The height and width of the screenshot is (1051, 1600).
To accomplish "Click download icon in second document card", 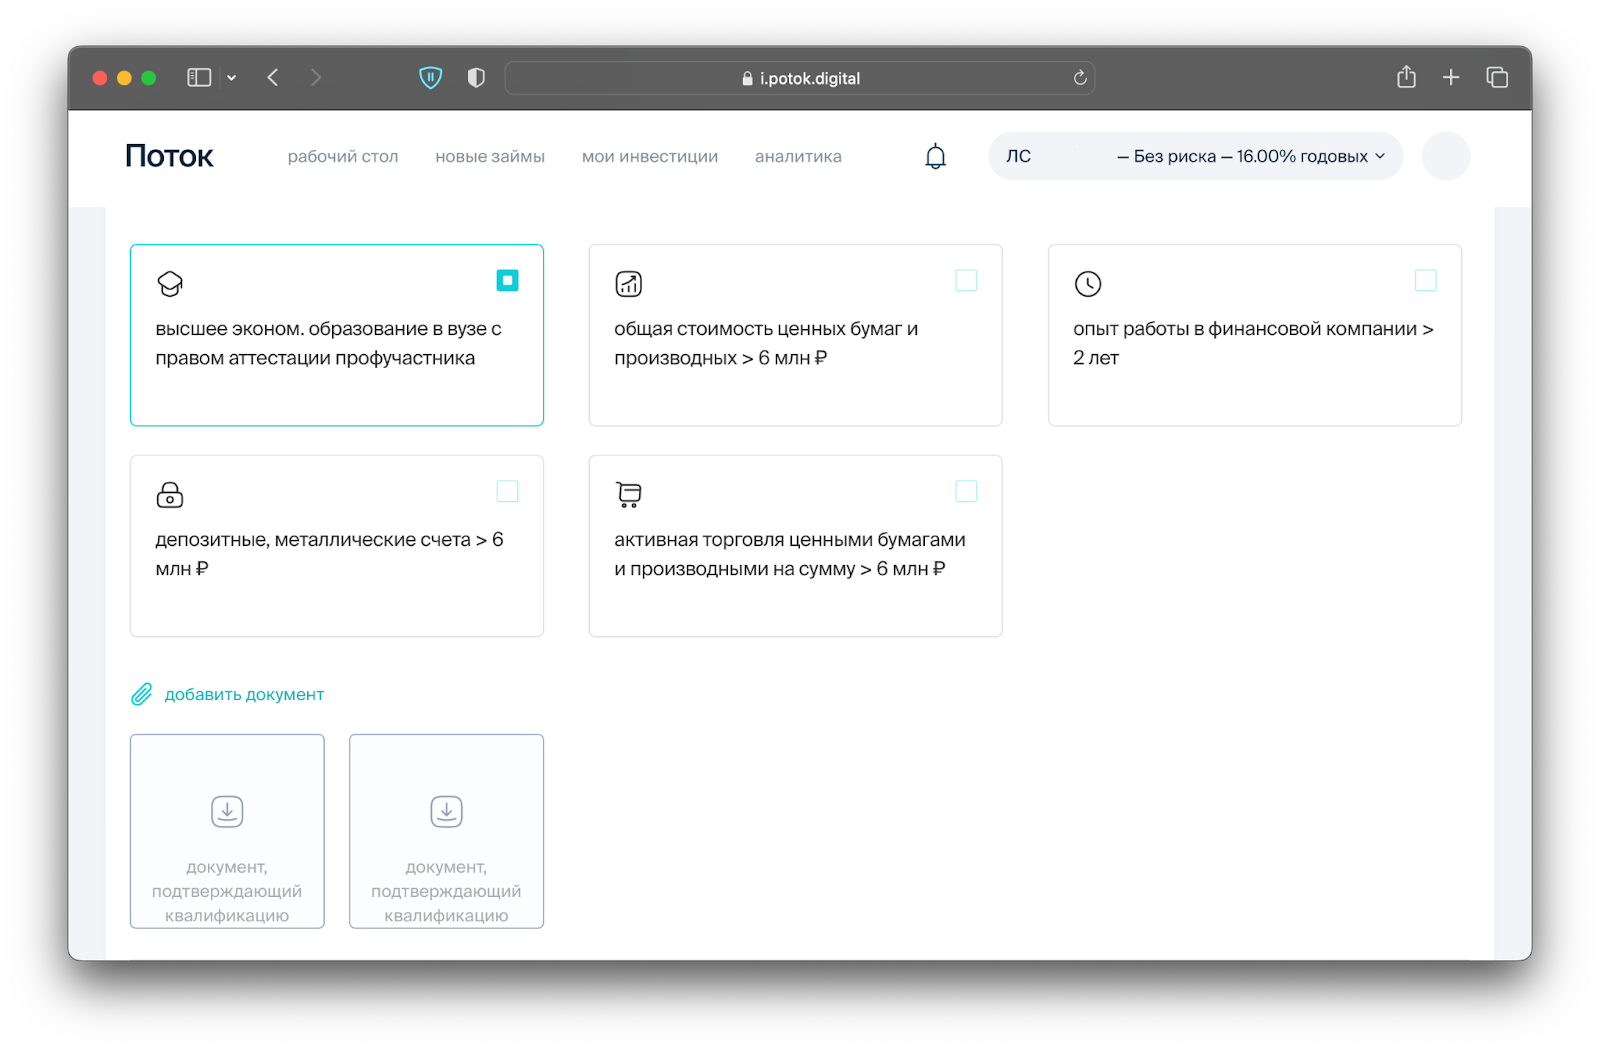I will (x=446, y=811).
